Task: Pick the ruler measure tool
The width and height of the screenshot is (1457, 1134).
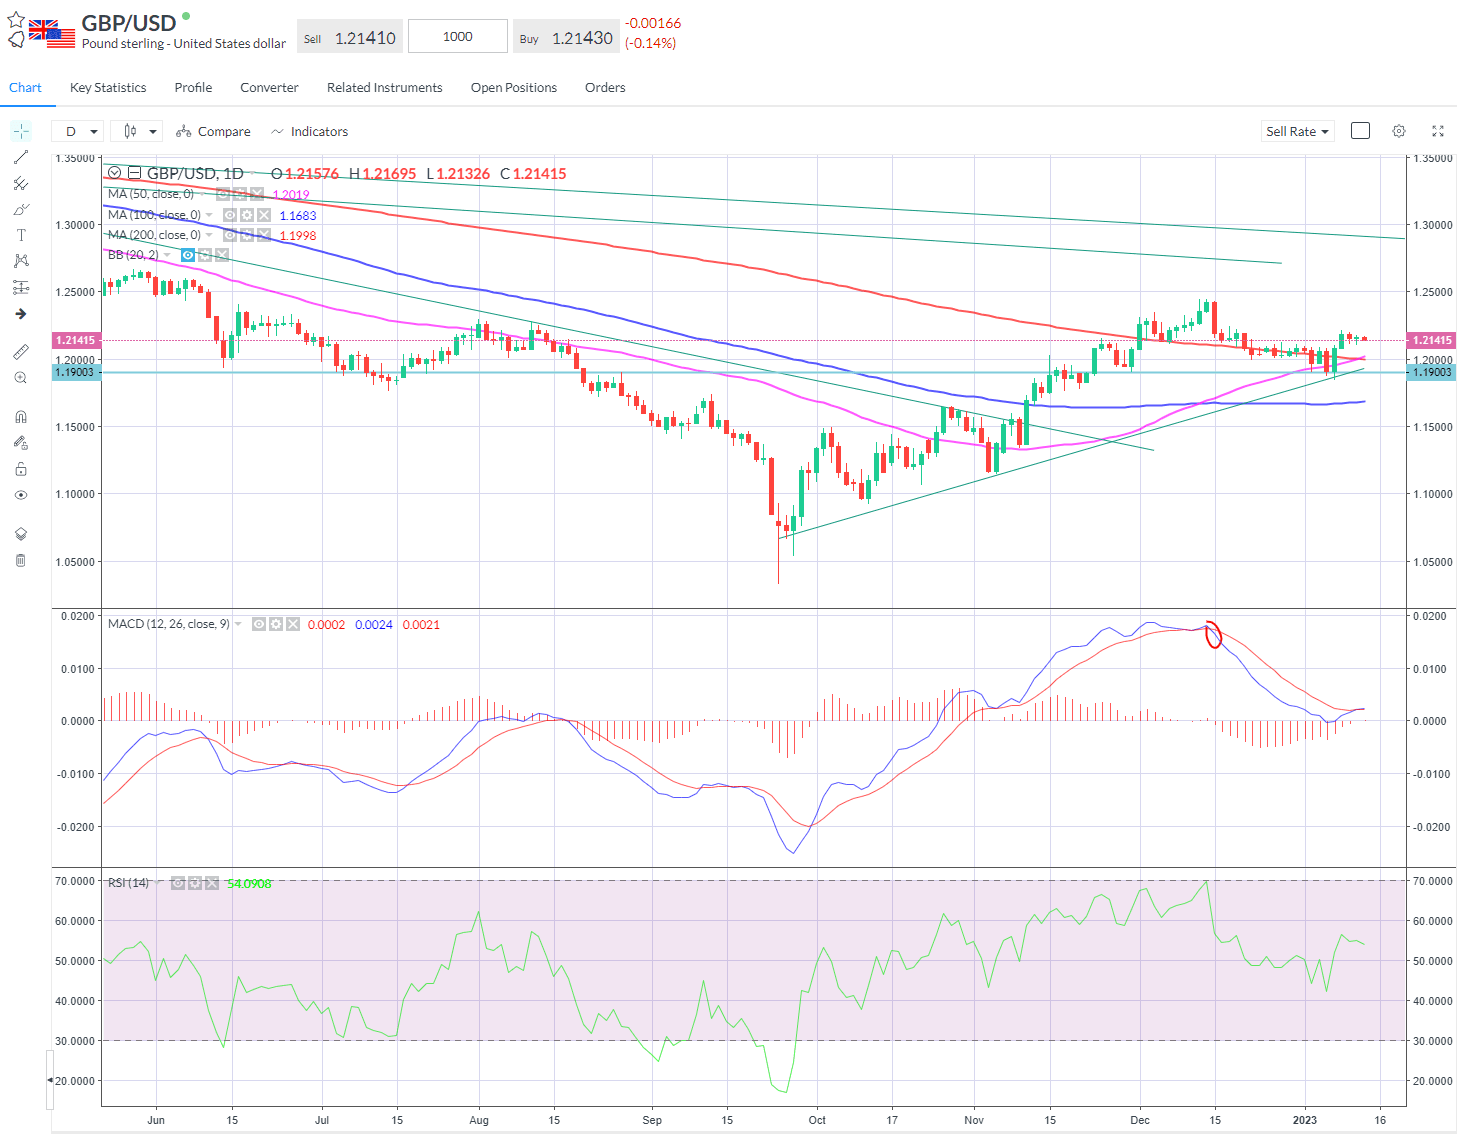Action: pos(20,352)
